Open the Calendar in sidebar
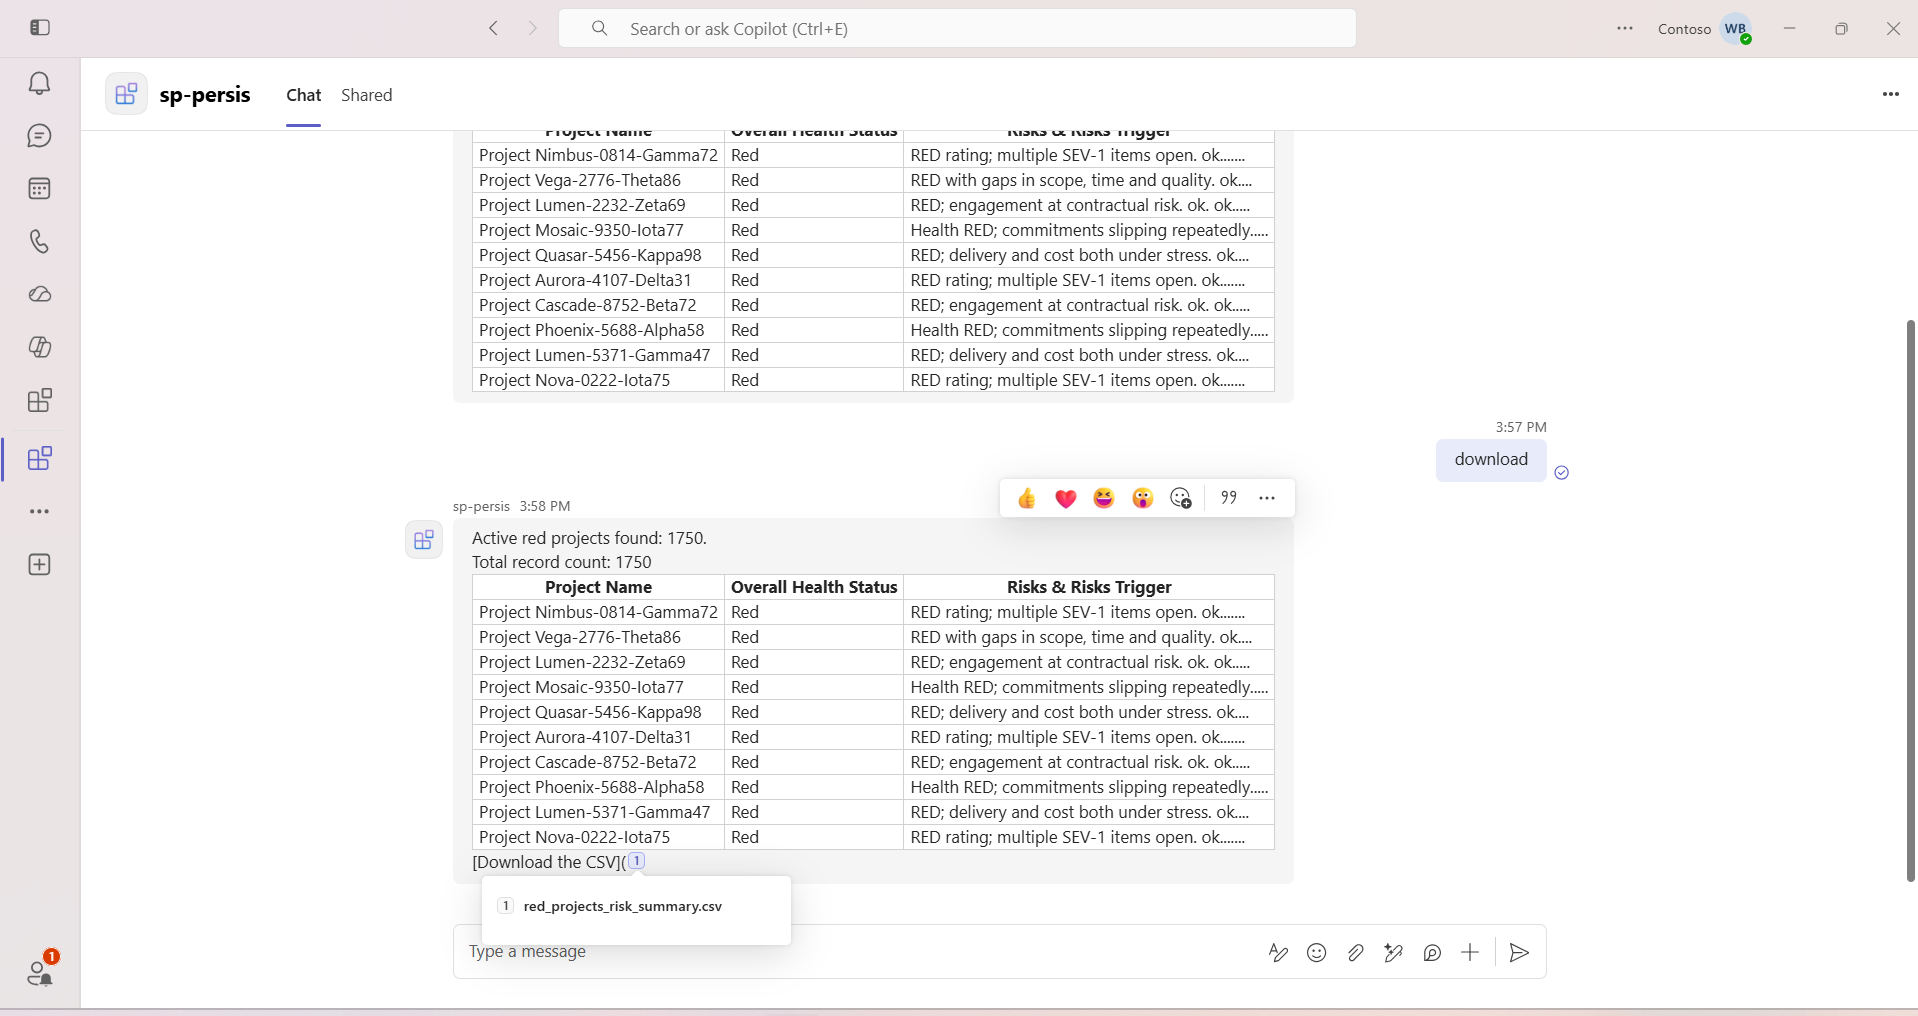Screen dimensions: 1918x1016 tap(40, 189)
